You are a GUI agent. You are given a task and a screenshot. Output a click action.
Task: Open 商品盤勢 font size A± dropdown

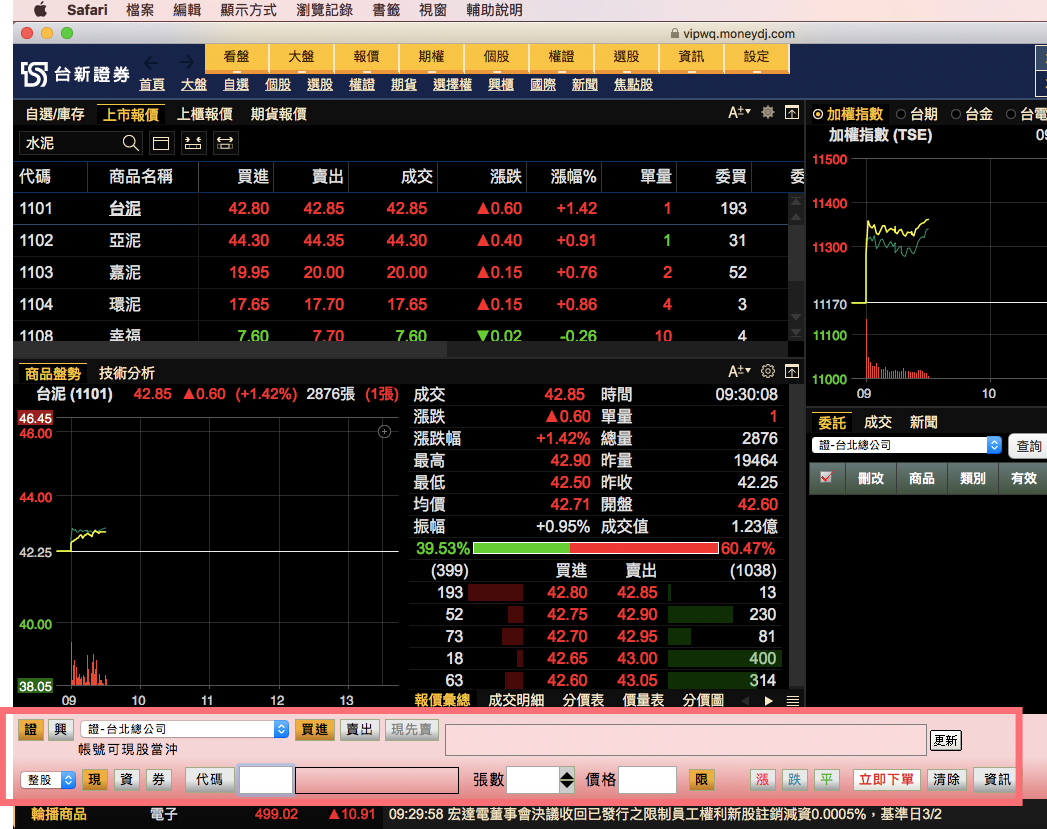point(739,371)
